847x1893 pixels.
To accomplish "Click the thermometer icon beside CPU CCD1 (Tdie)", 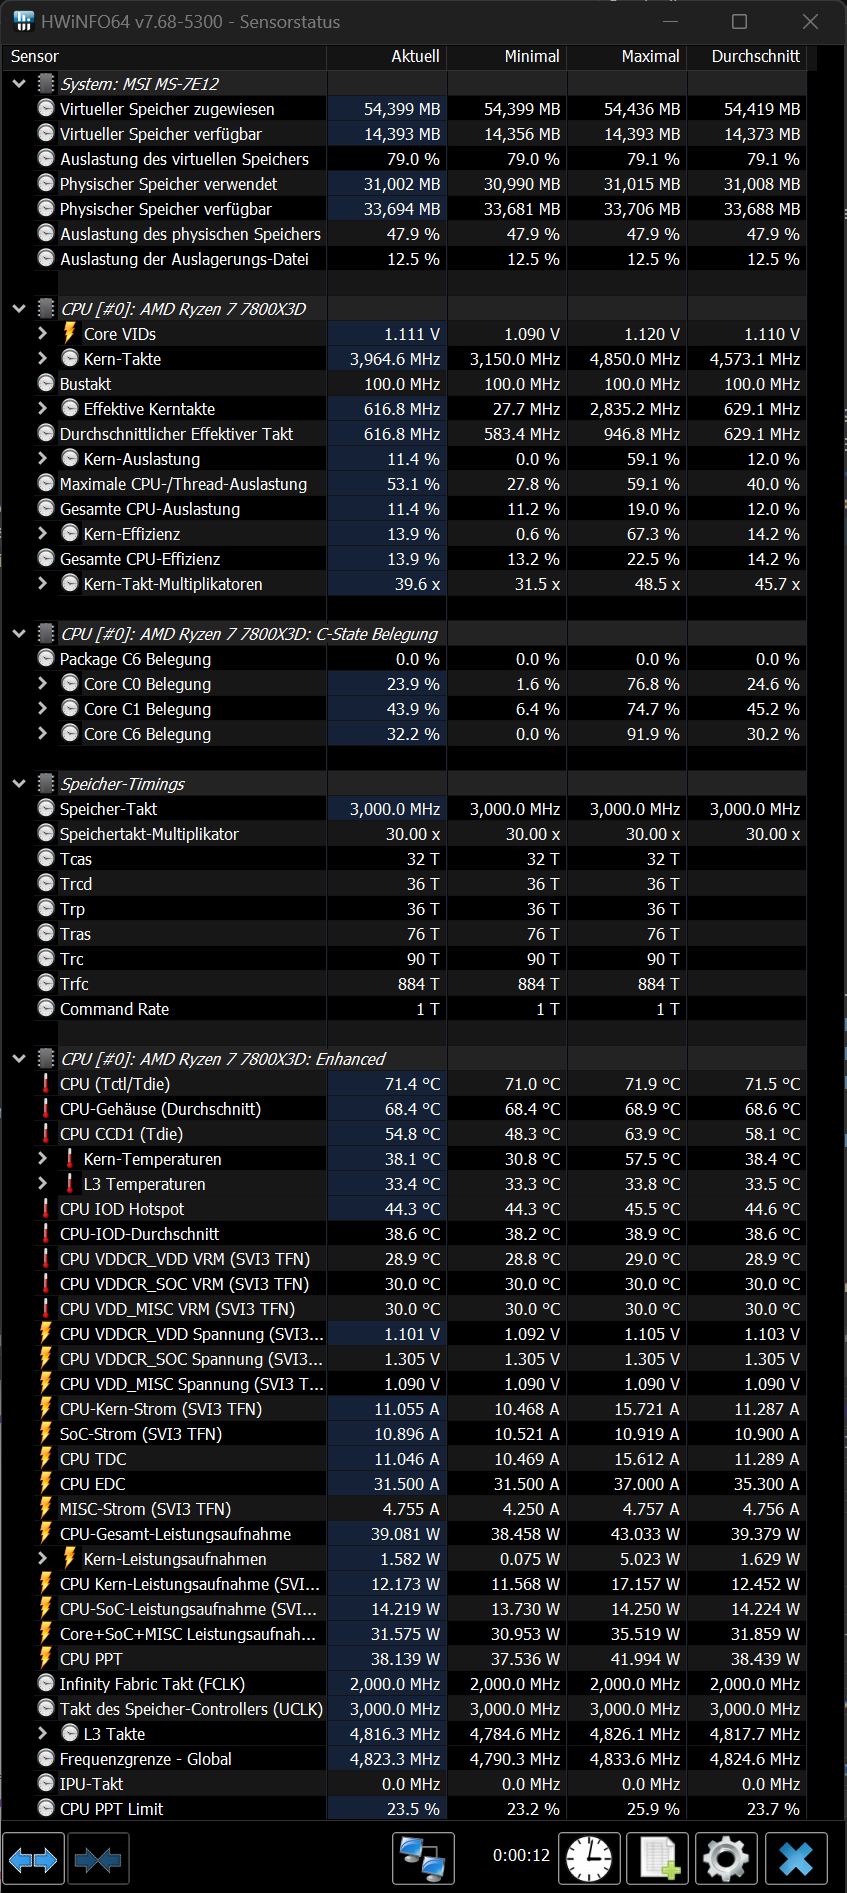I will pos(45,1133).
